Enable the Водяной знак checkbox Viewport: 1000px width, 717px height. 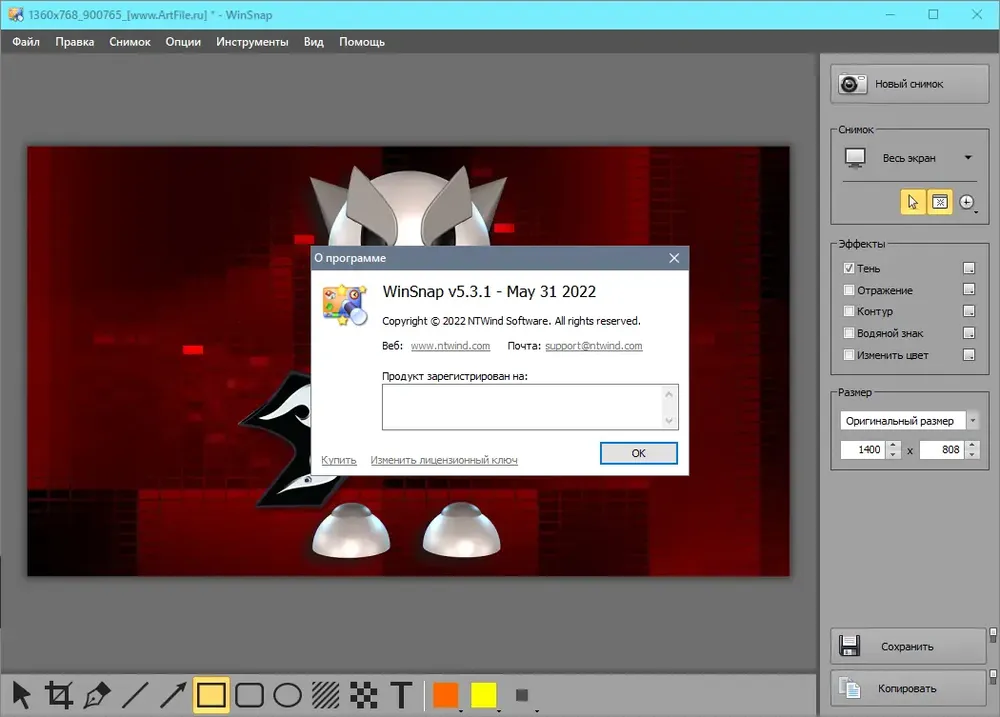tap(849, 333)
